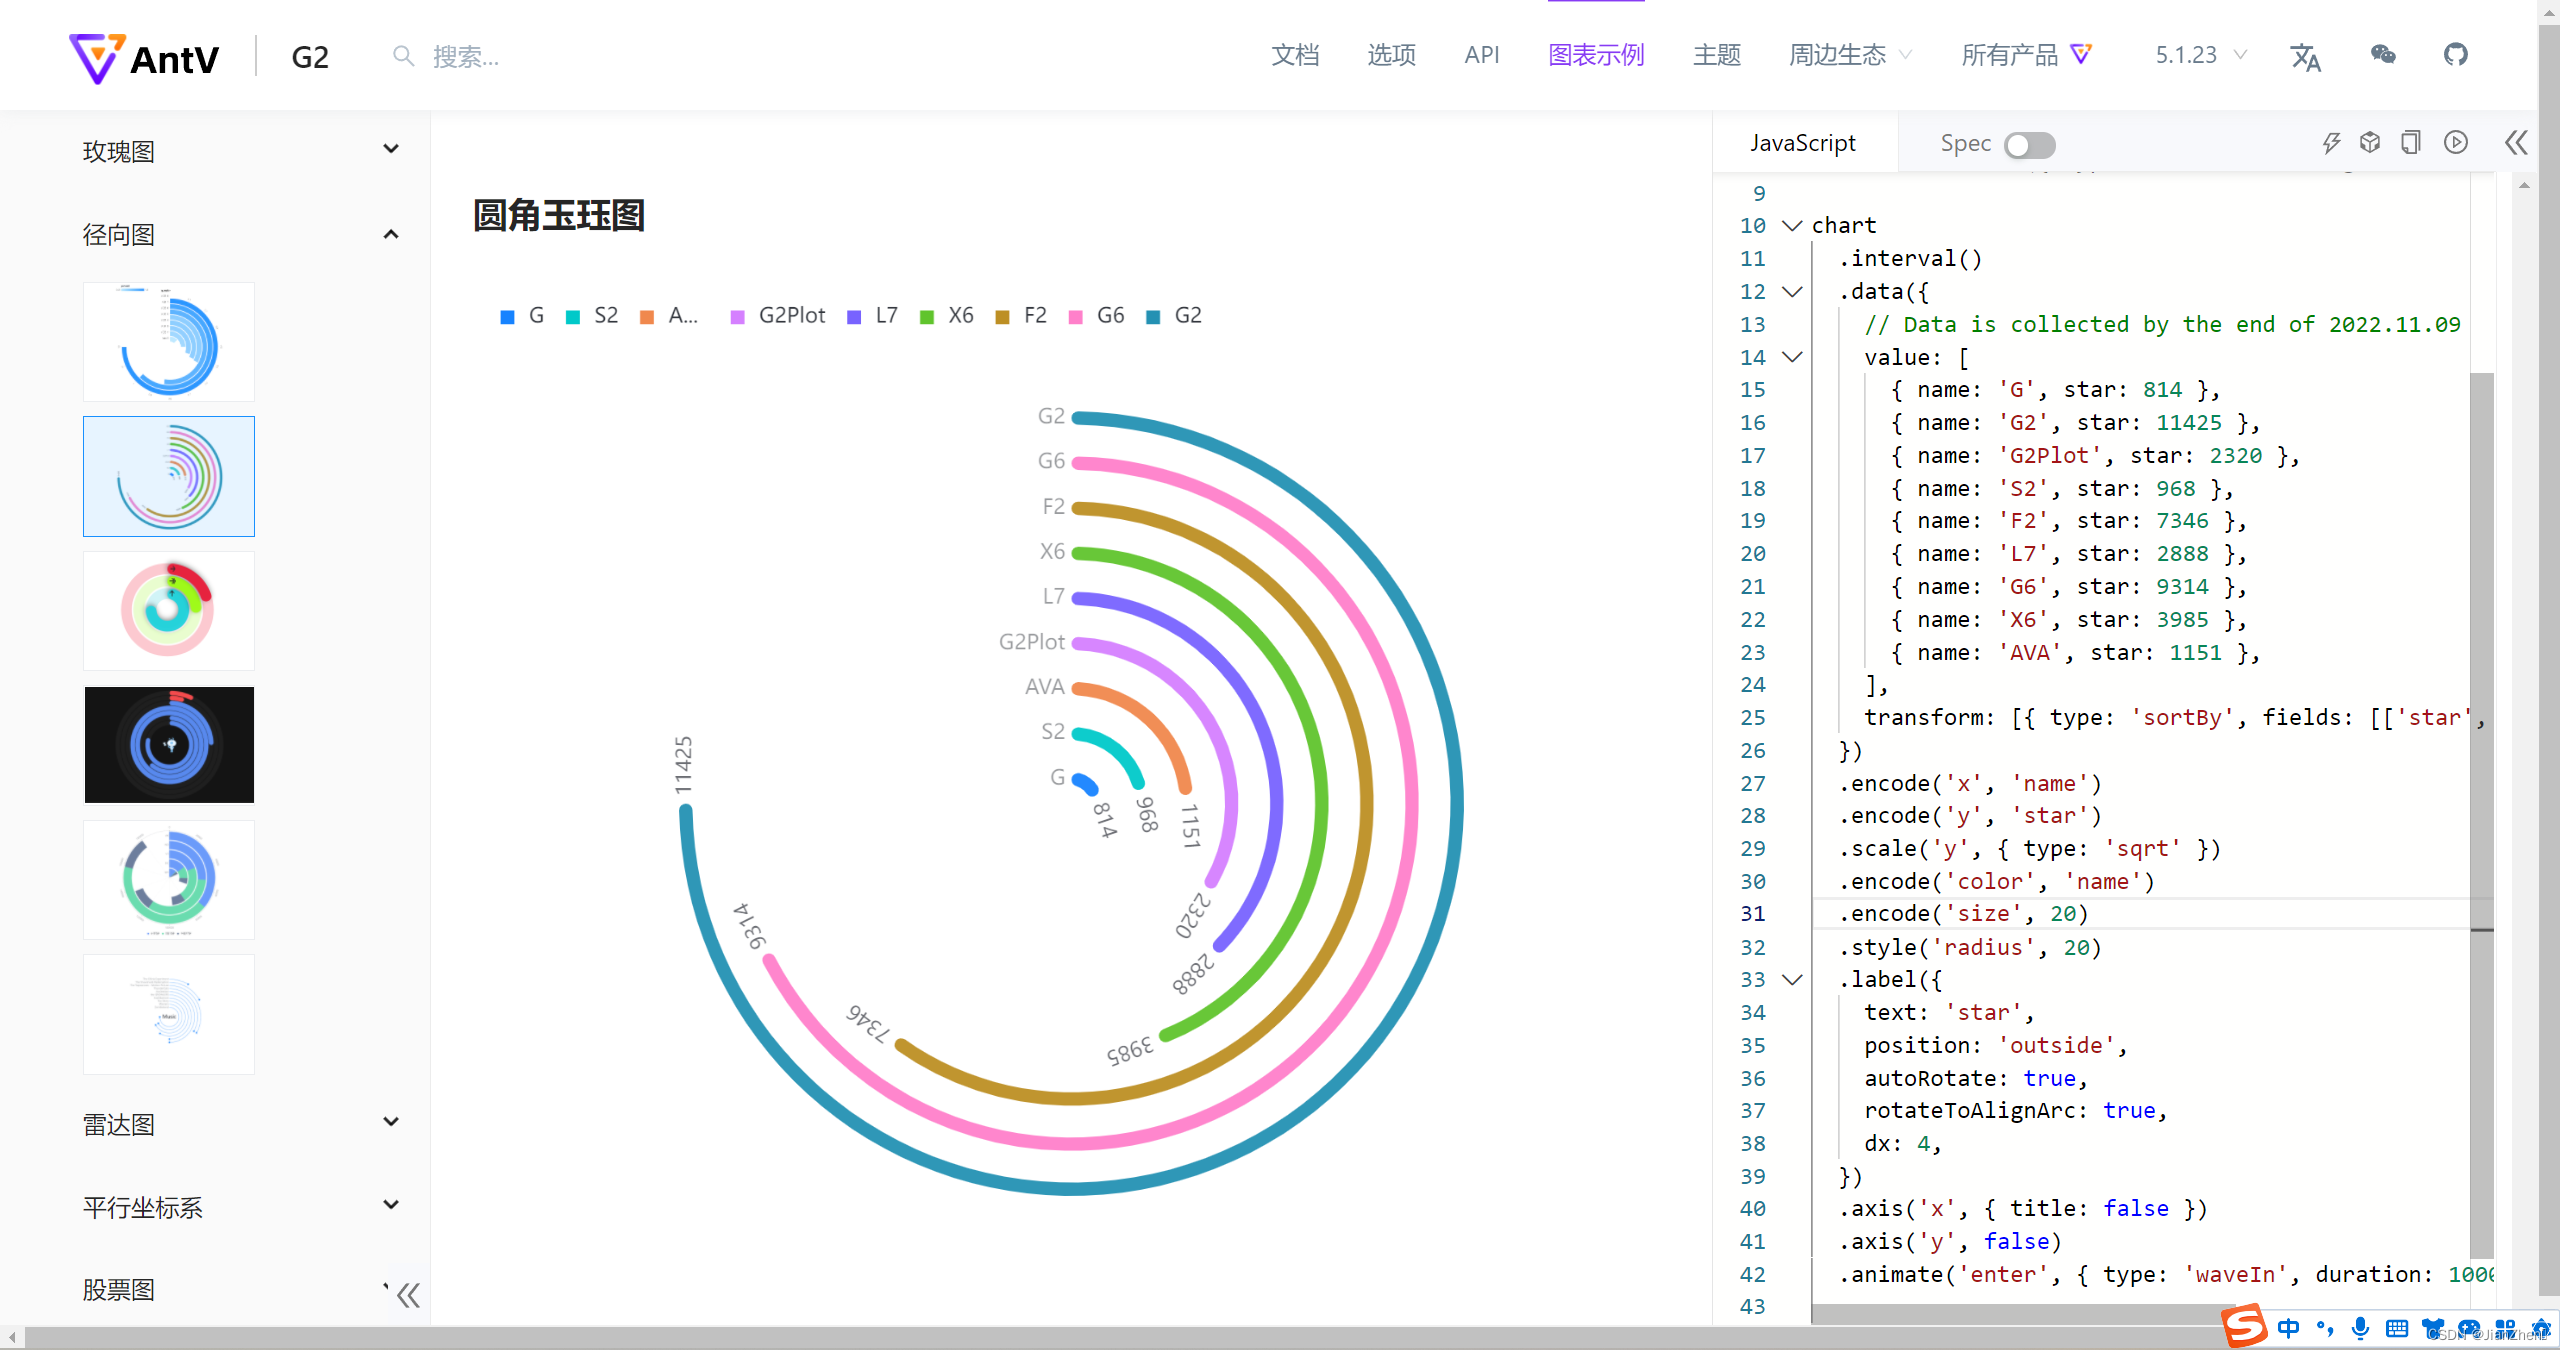This screenshot has width=2562, height=1350.
Task: Select the JavaScript tab
Action: pos(1803,143)
